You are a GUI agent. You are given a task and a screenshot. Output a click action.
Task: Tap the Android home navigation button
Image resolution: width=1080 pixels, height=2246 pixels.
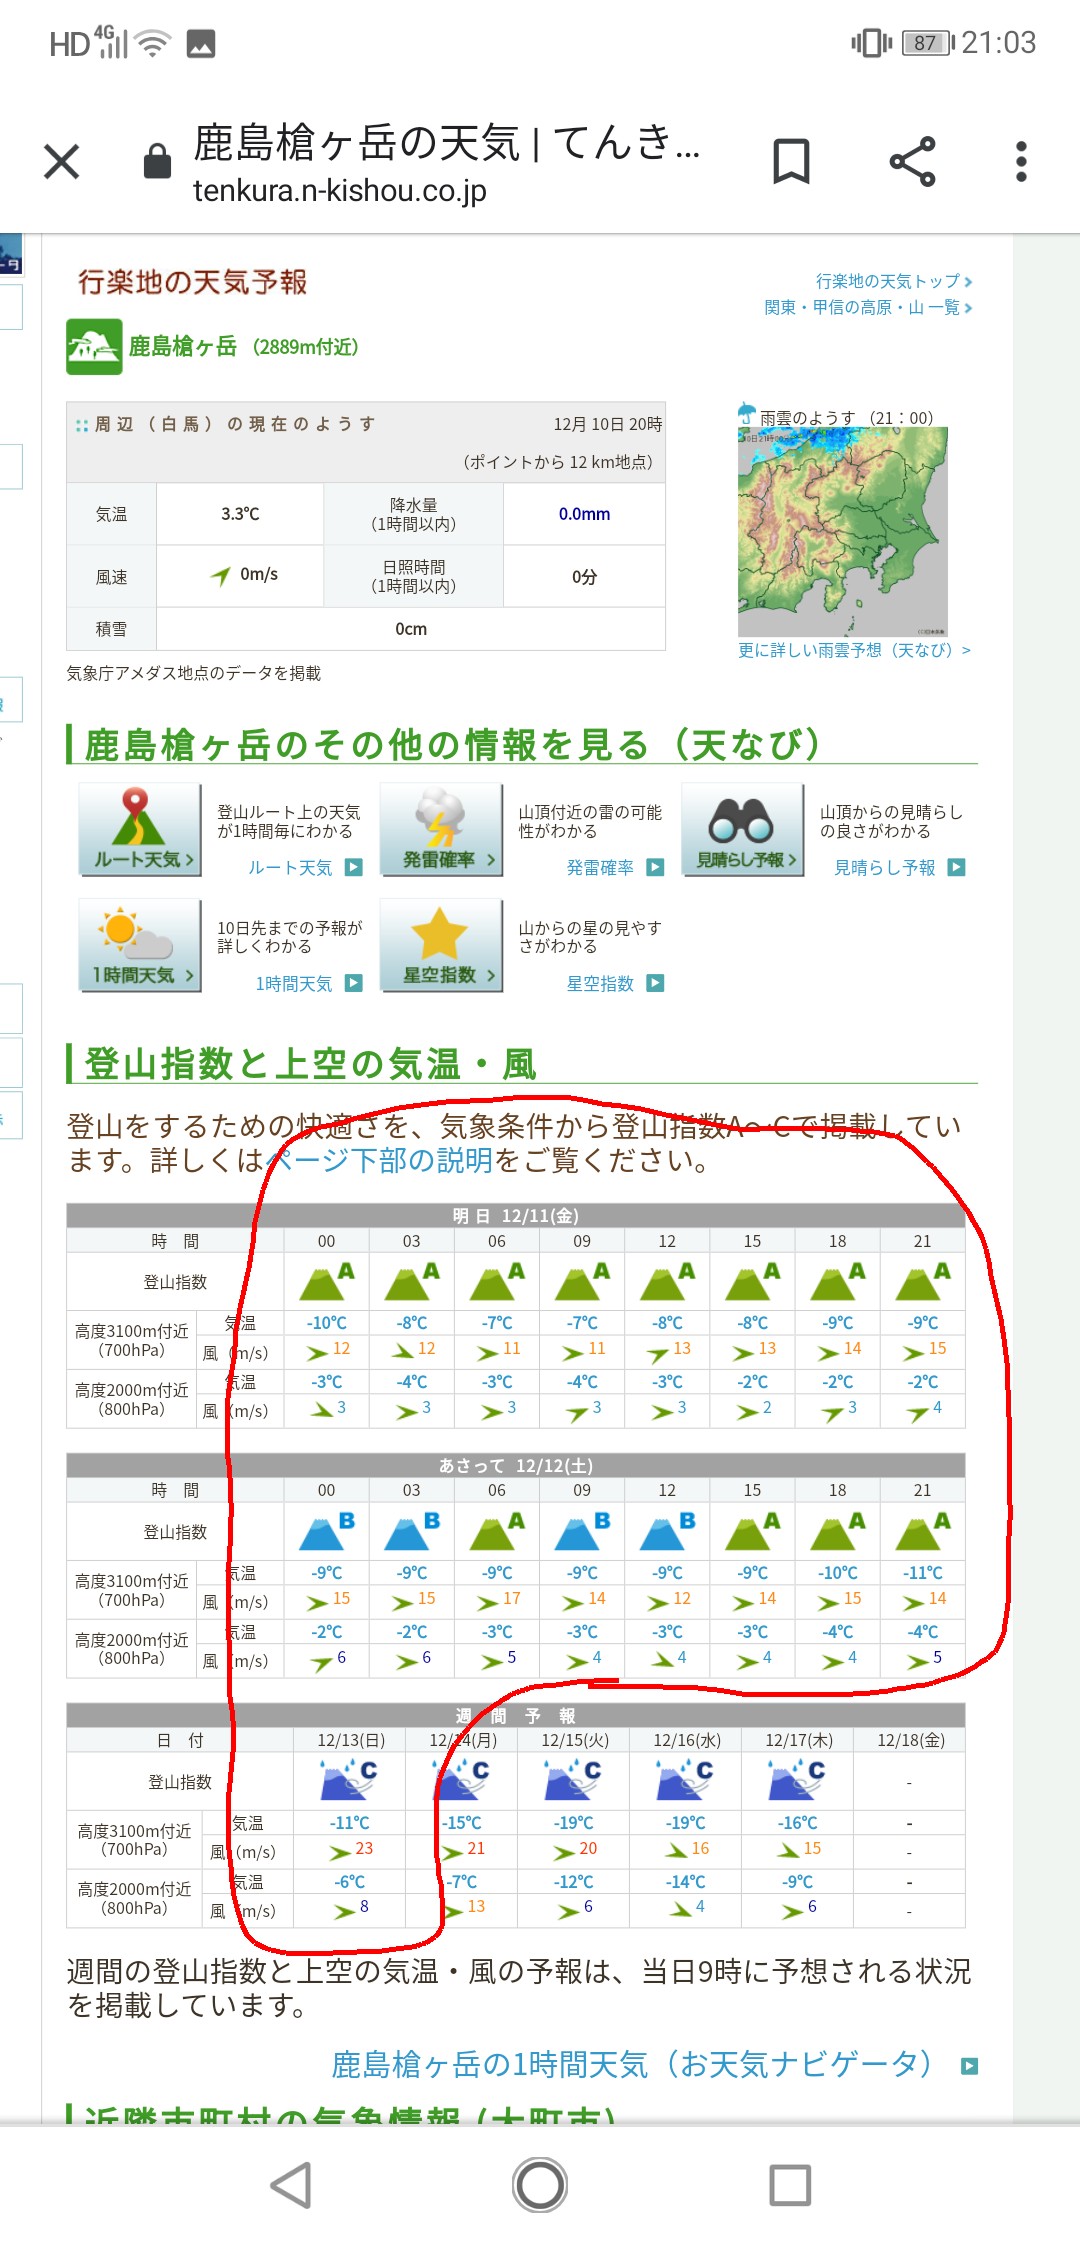click(x=540, y=2185)
